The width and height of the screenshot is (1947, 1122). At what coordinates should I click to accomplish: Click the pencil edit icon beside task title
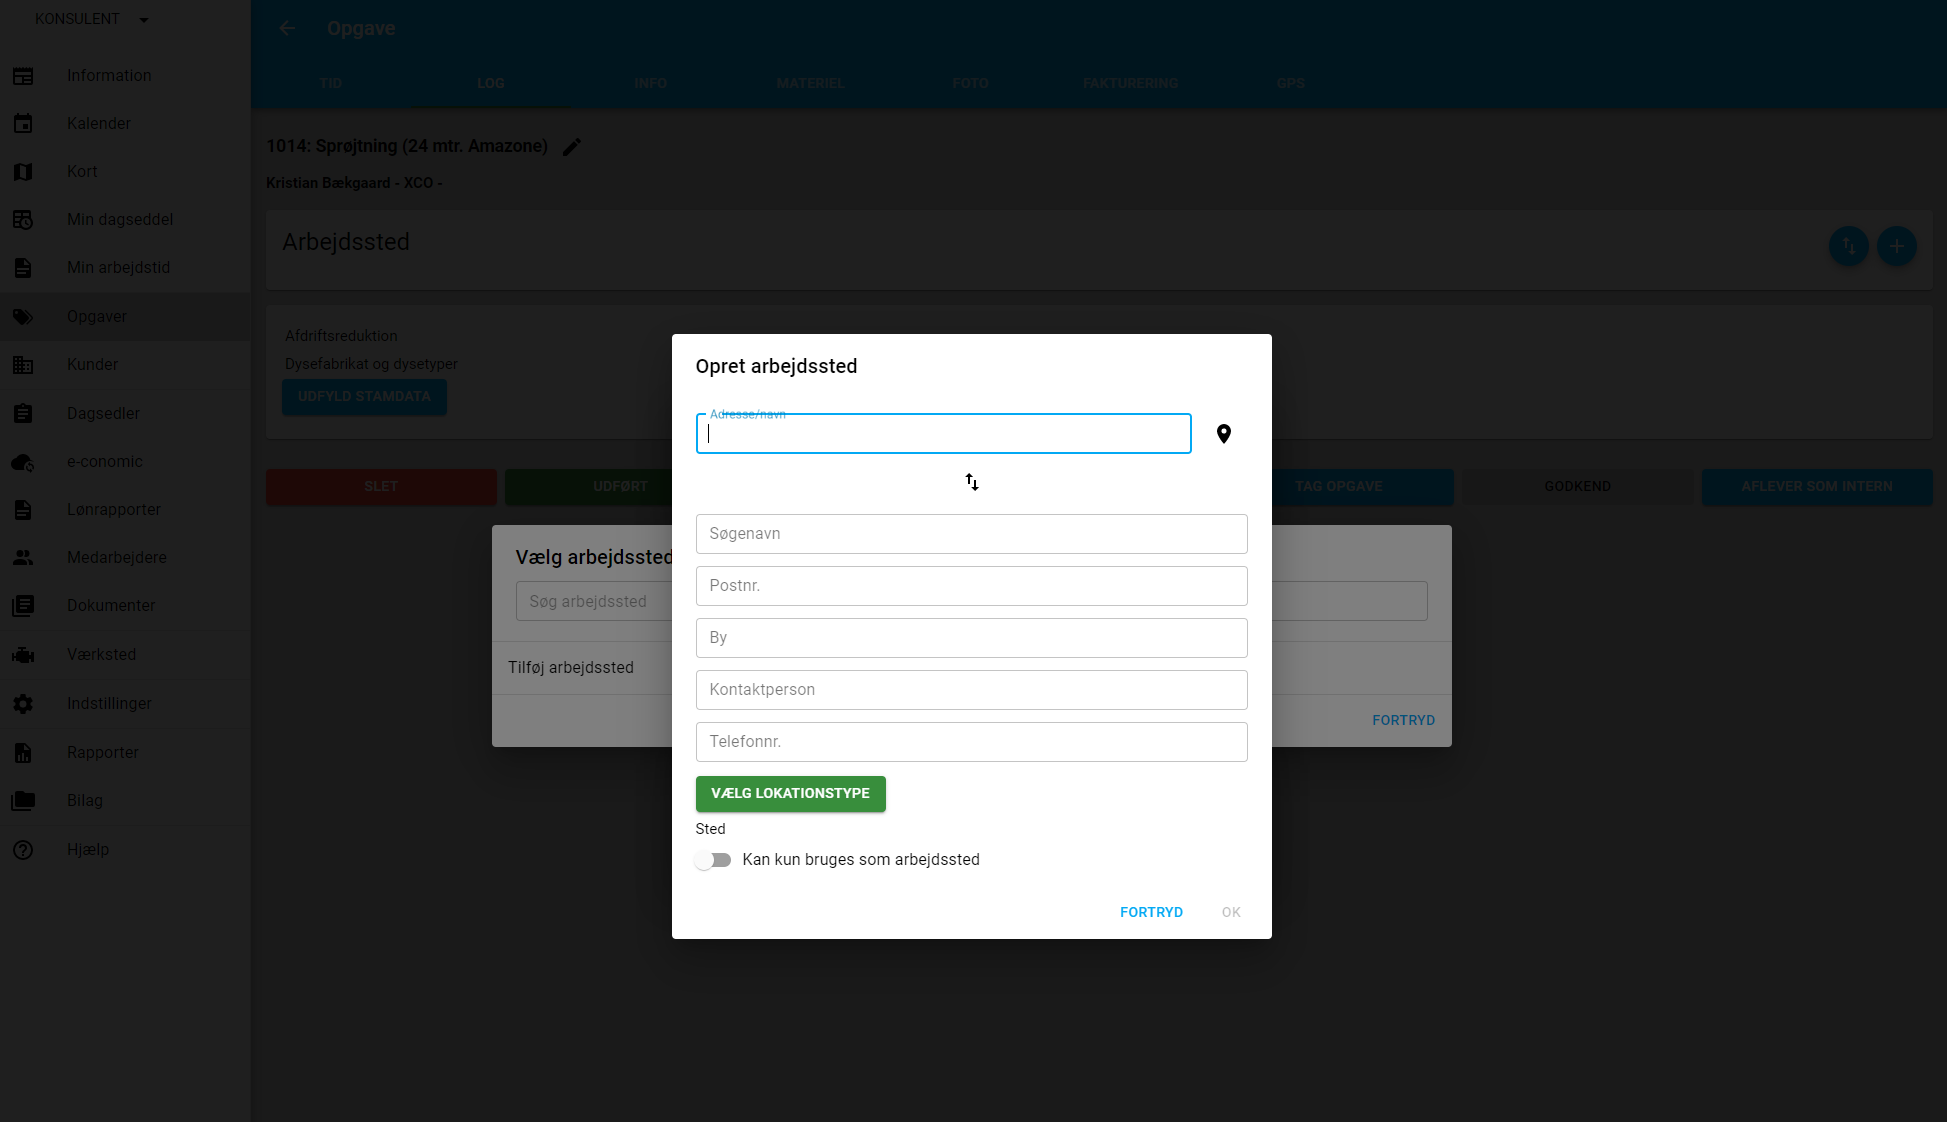[571, 147]
